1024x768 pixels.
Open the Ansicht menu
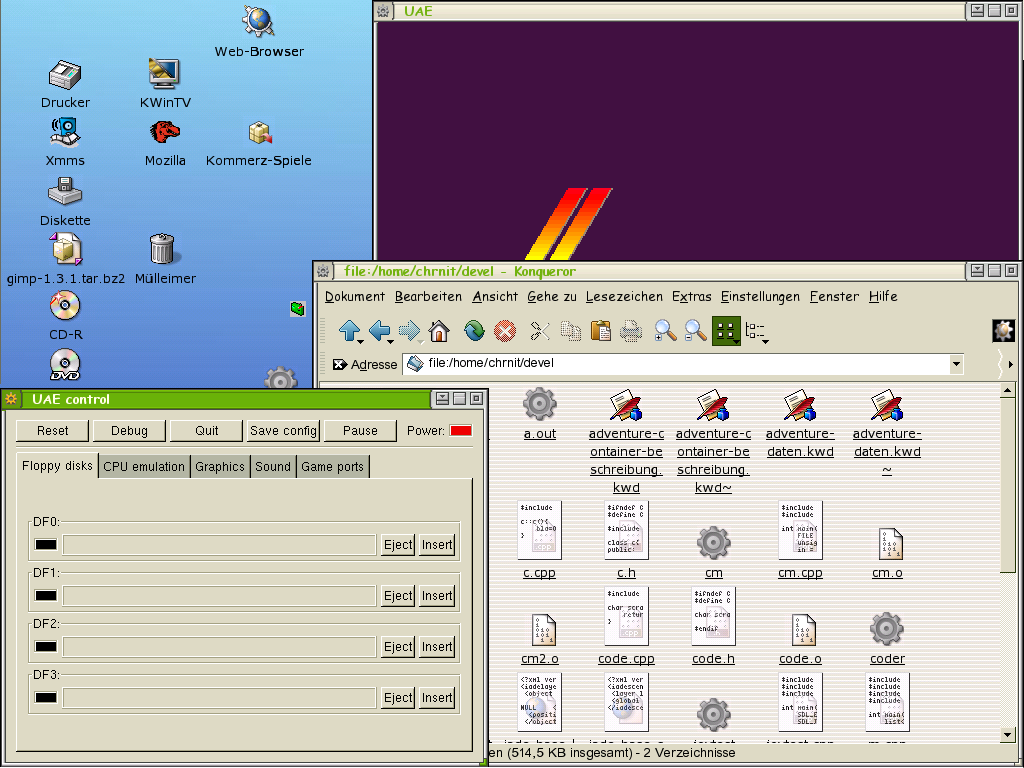pyautogui.click(x=495, y=296)
